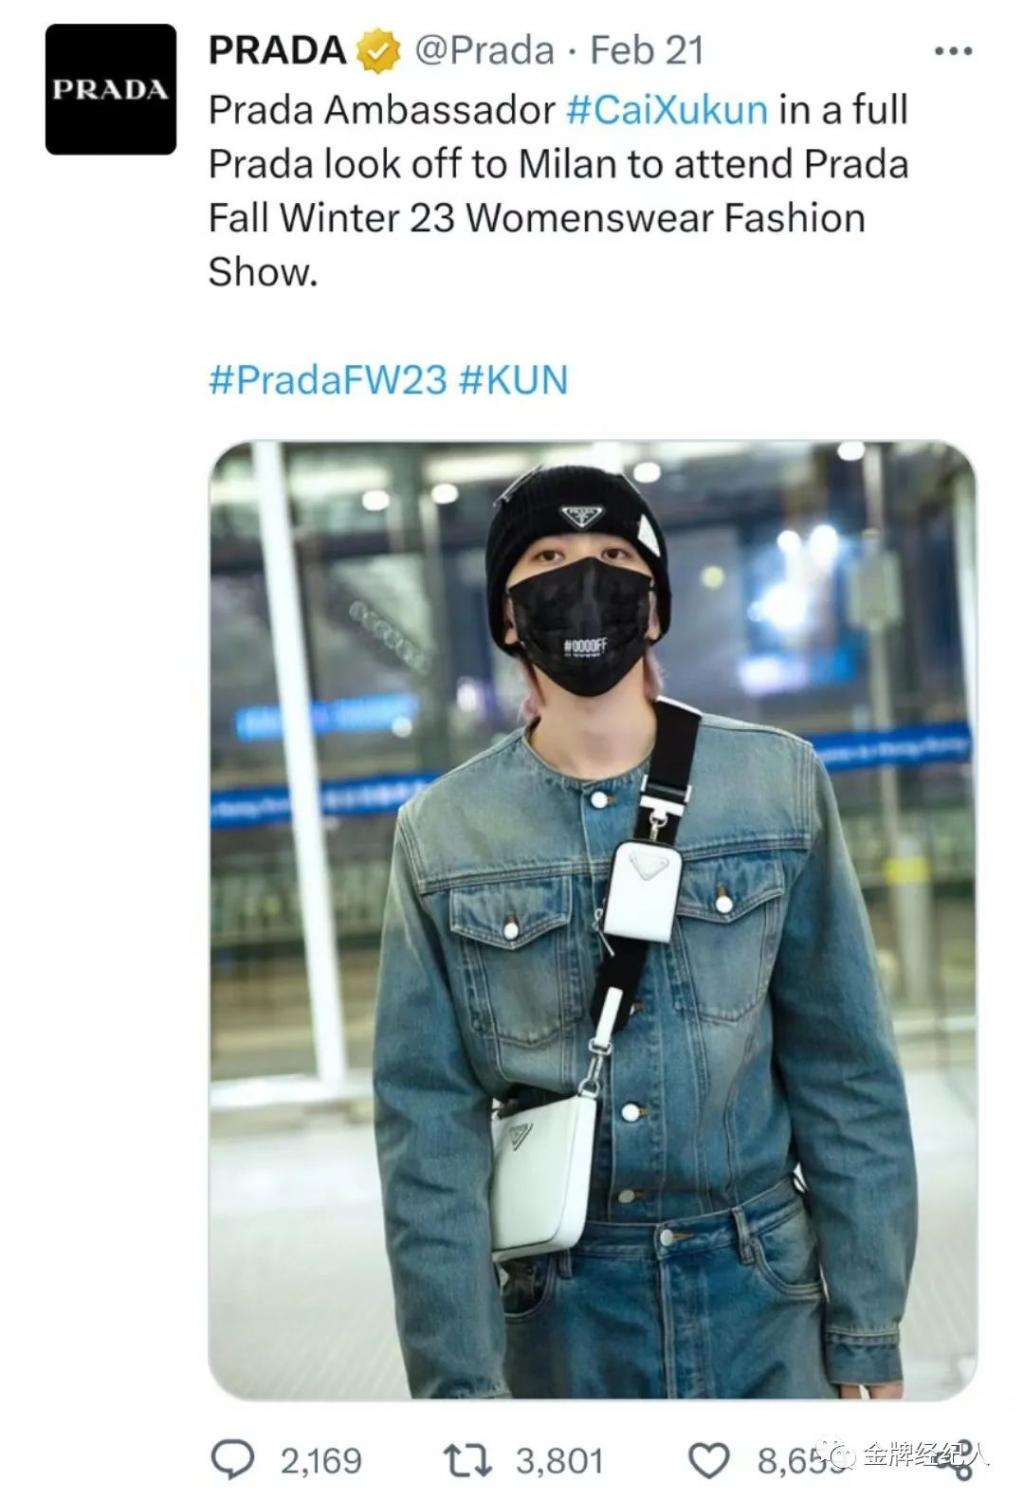Click the Feb 21 timestamp
Image resolution: width=1024 pixels, height=1500 pixels.
[x=646, y=50]
